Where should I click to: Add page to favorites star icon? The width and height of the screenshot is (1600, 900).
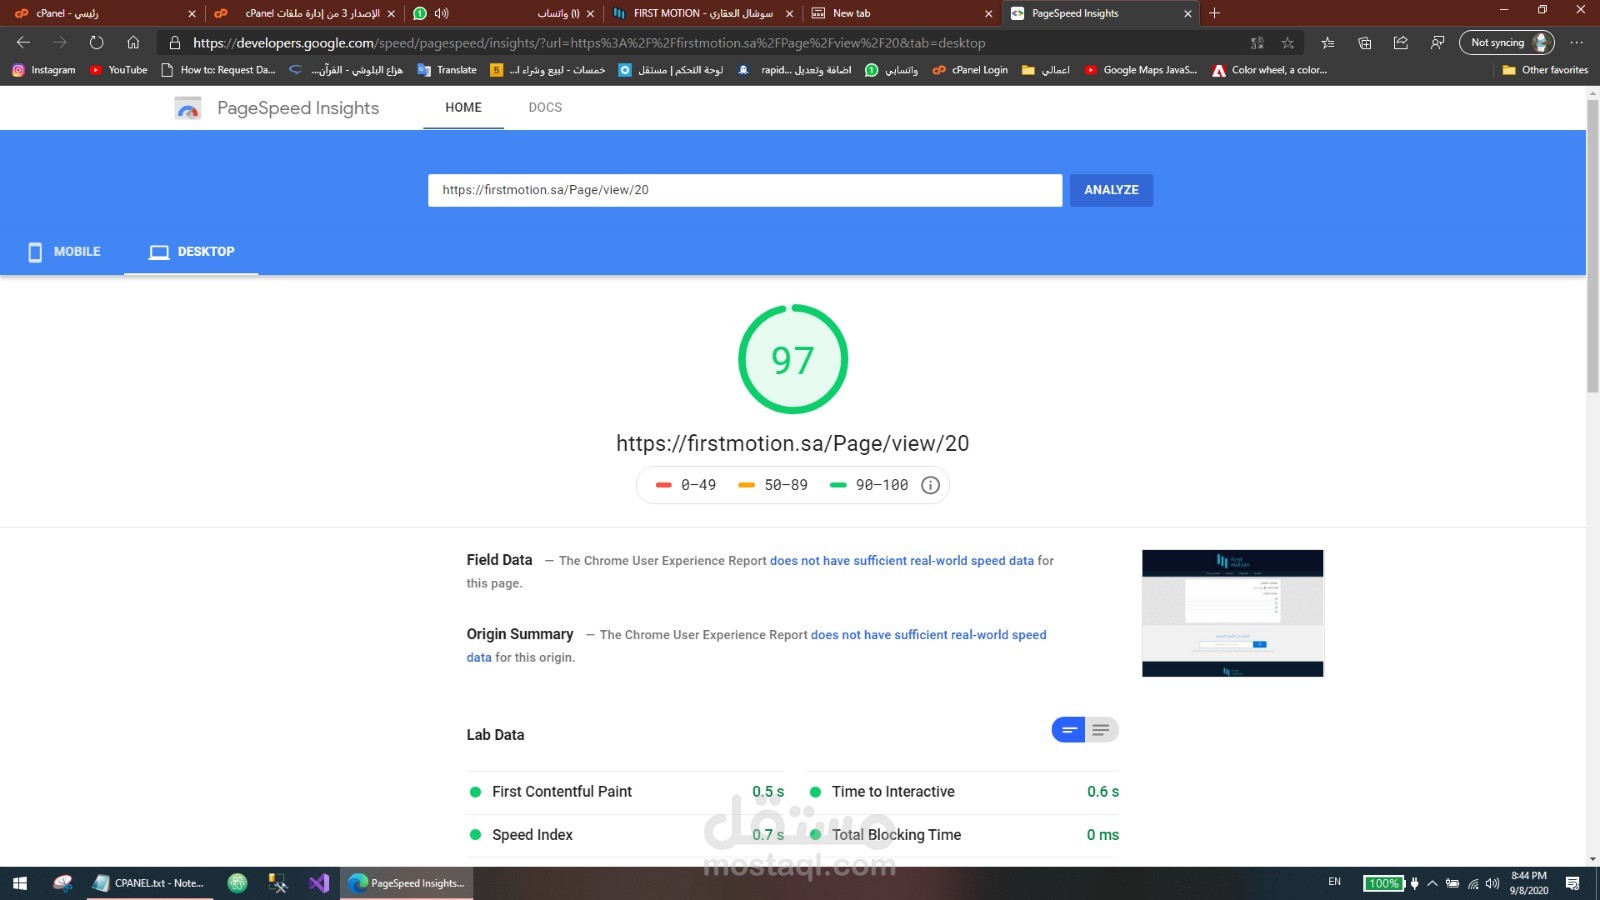pyautogui.click(x=1288, y=43)
